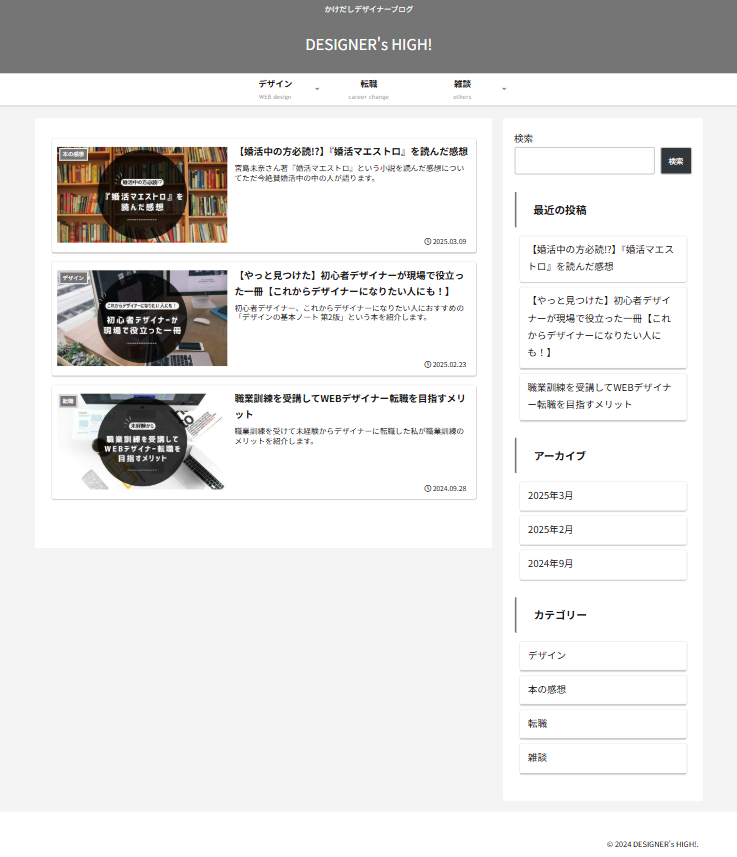This screenshot has height=857, width=737.
Task: Open the 転職 career change menu item
Action: coord(368,89)
